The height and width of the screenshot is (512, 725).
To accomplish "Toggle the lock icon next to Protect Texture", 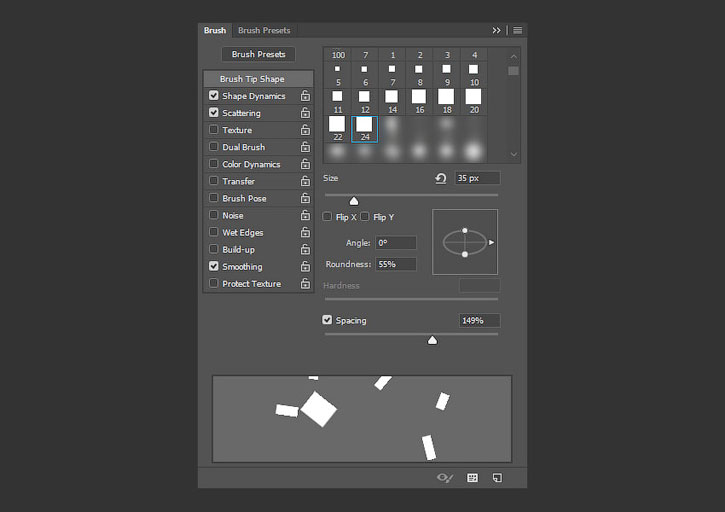I will click(305, 284).
